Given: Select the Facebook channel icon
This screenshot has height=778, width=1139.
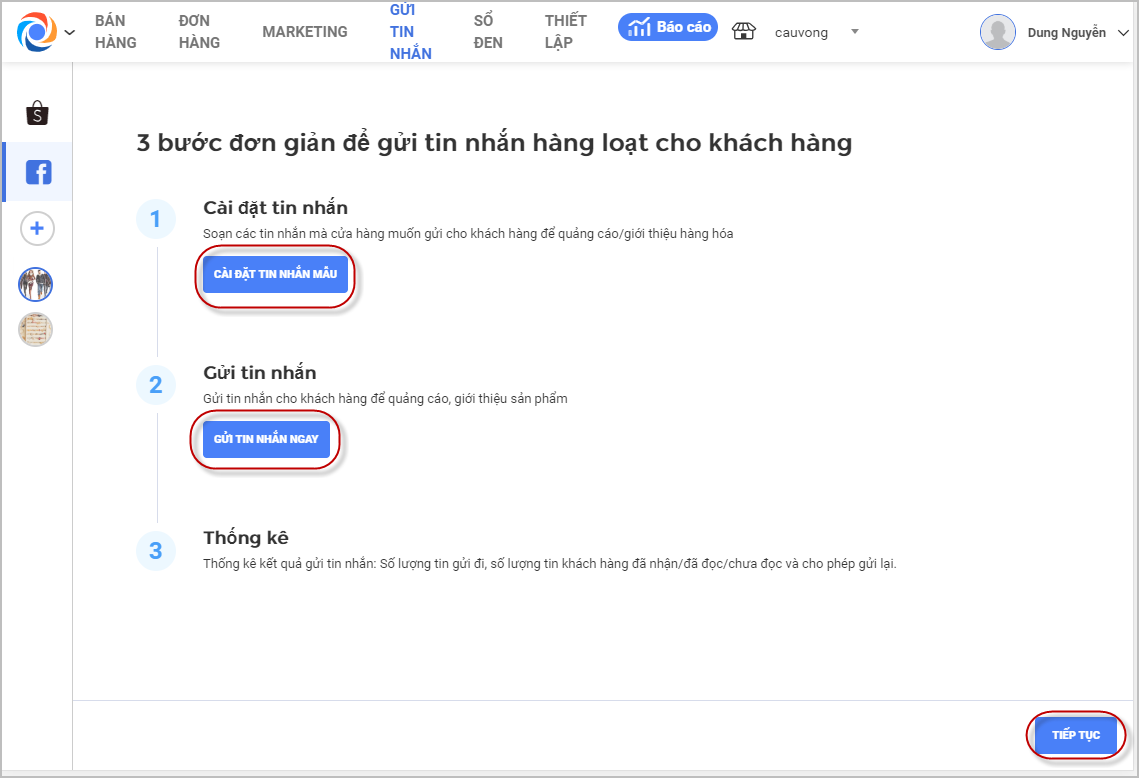Looking at the screenshot, I should (38, 172).
